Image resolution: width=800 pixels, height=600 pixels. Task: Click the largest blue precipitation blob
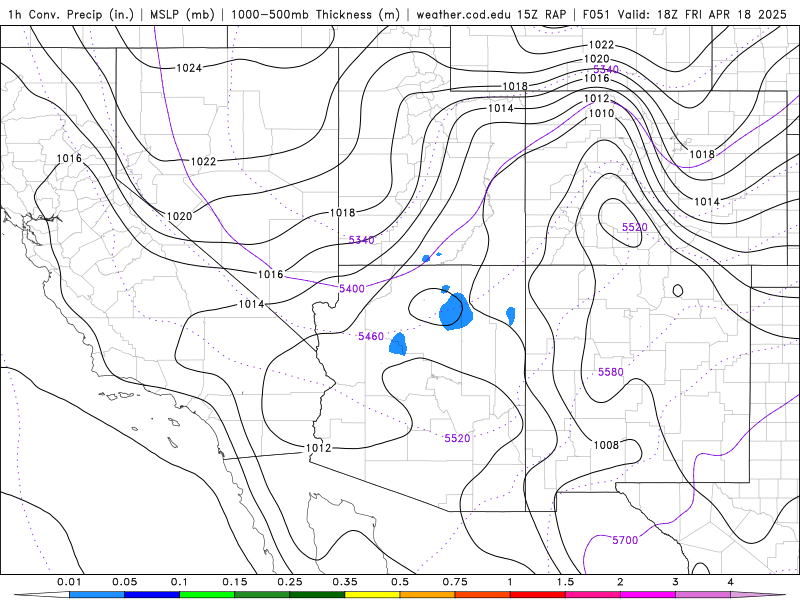pyautogui.click(x=456, y=311)
